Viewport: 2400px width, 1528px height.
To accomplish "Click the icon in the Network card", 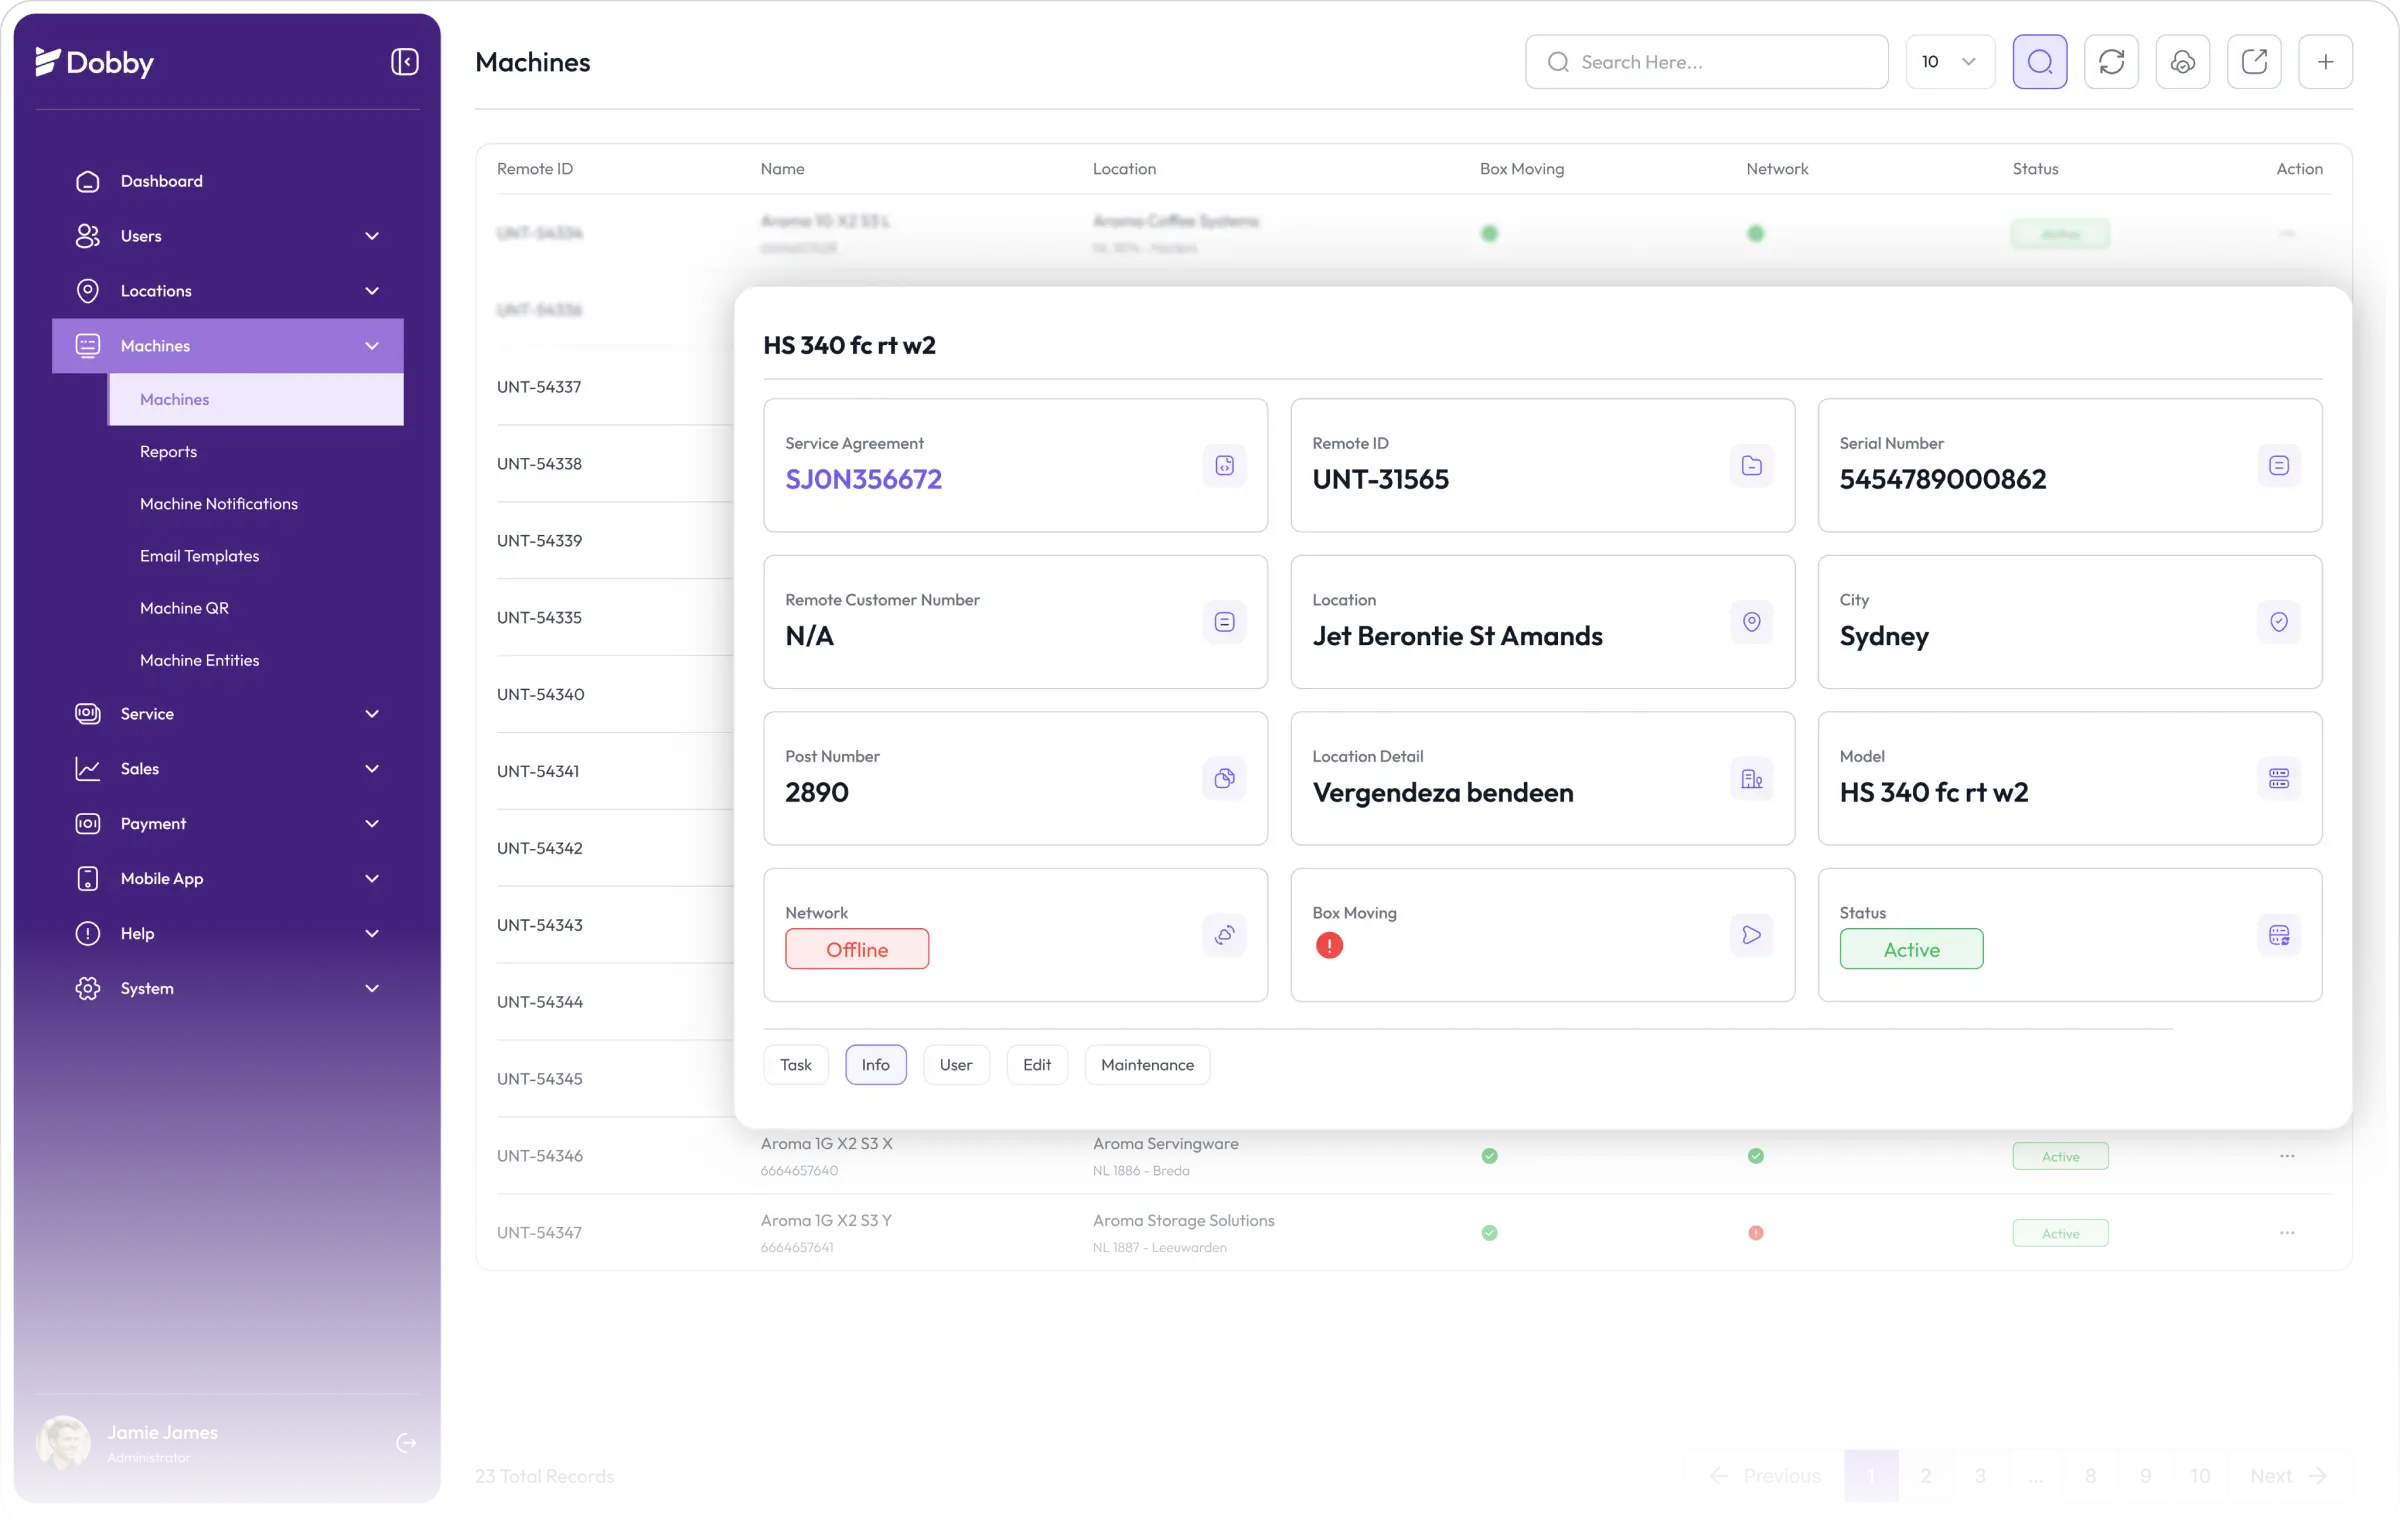I will 1224,935.
